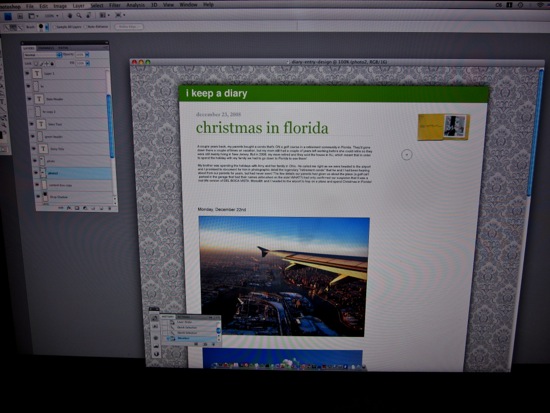Click the lock transparent pixels icon
The width and height of the screenshot is (550, 413).
coord(36,64)
